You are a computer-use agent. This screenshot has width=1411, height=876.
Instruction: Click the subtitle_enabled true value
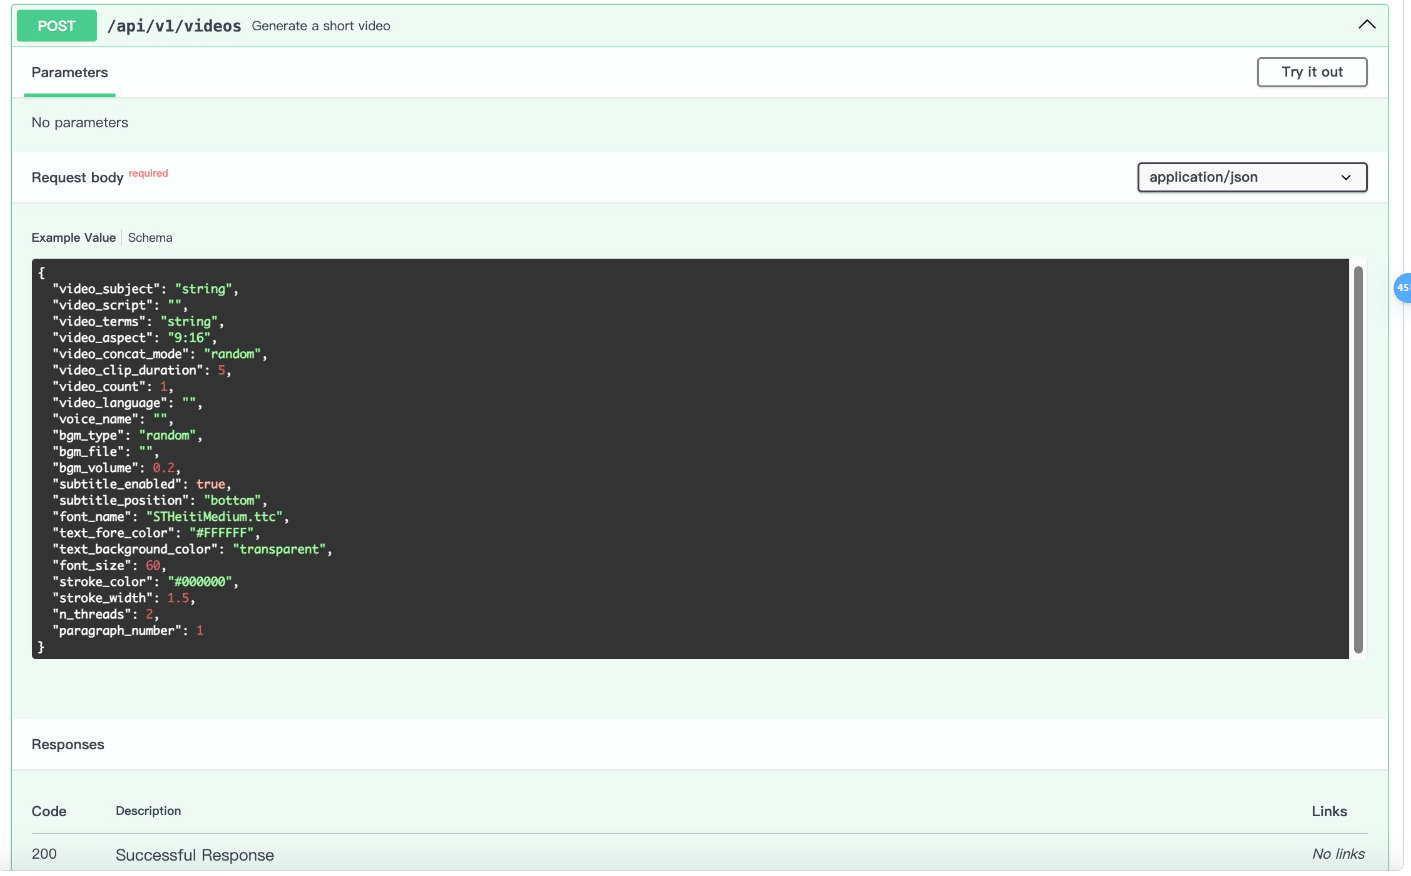tap(210, 484)
